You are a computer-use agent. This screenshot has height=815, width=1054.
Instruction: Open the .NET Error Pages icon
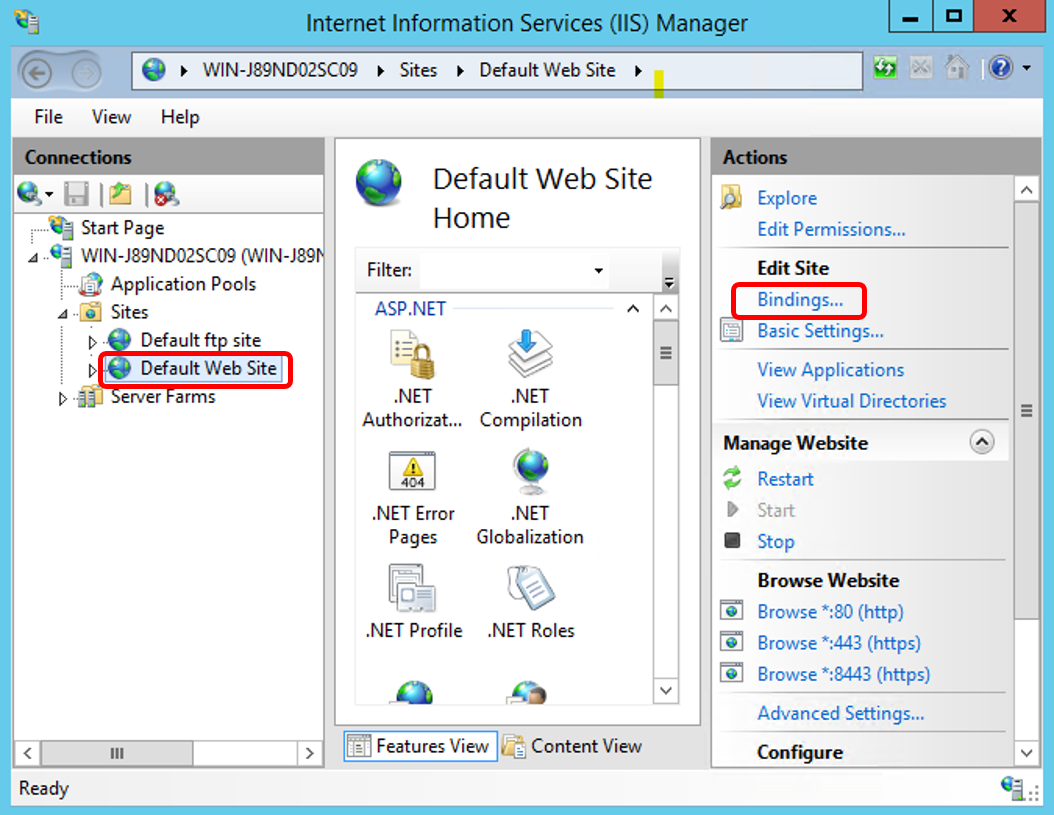[412, 472]
